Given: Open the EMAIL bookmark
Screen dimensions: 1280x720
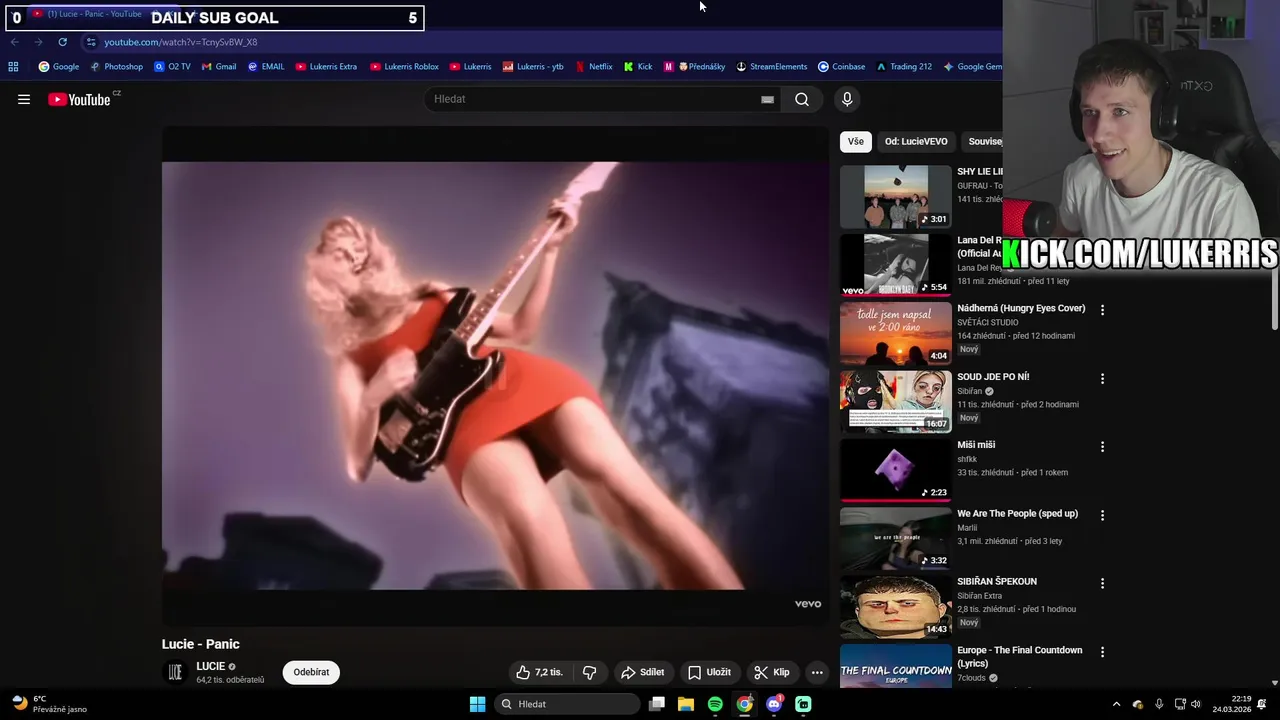Looking at the screenshot, I should click(x=266, y=67).
